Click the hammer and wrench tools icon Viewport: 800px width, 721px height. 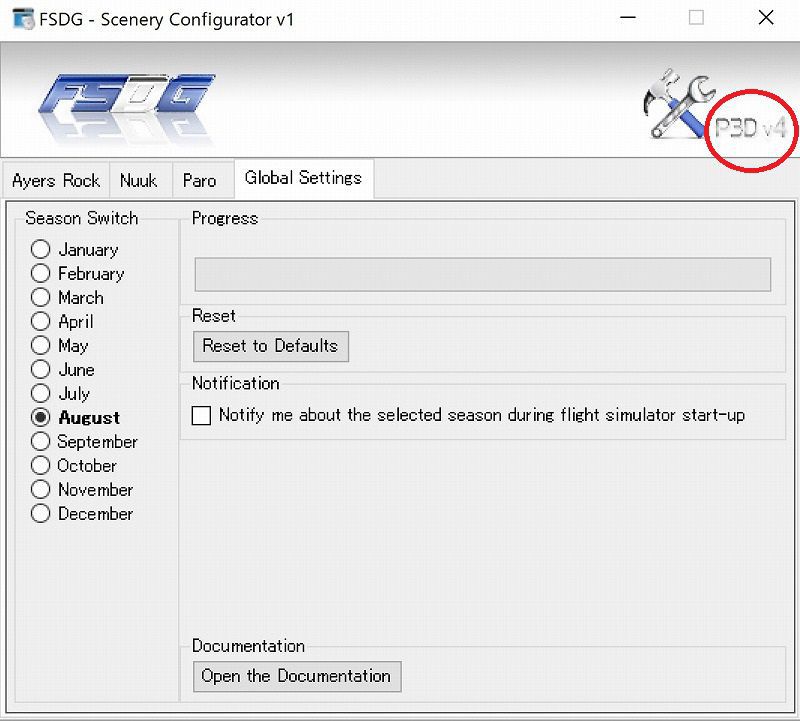click(679, 104)
